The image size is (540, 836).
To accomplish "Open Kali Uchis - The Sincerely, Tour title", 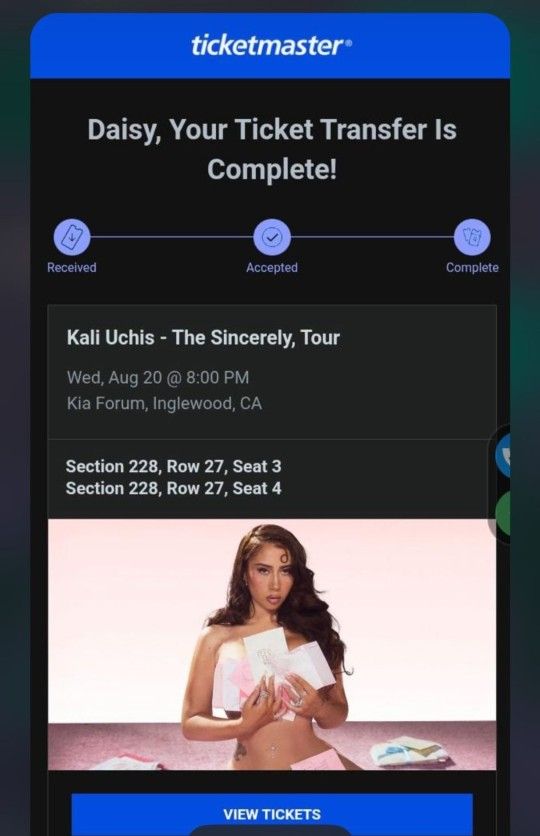I will pyautogui.click(x=203, y=337).
